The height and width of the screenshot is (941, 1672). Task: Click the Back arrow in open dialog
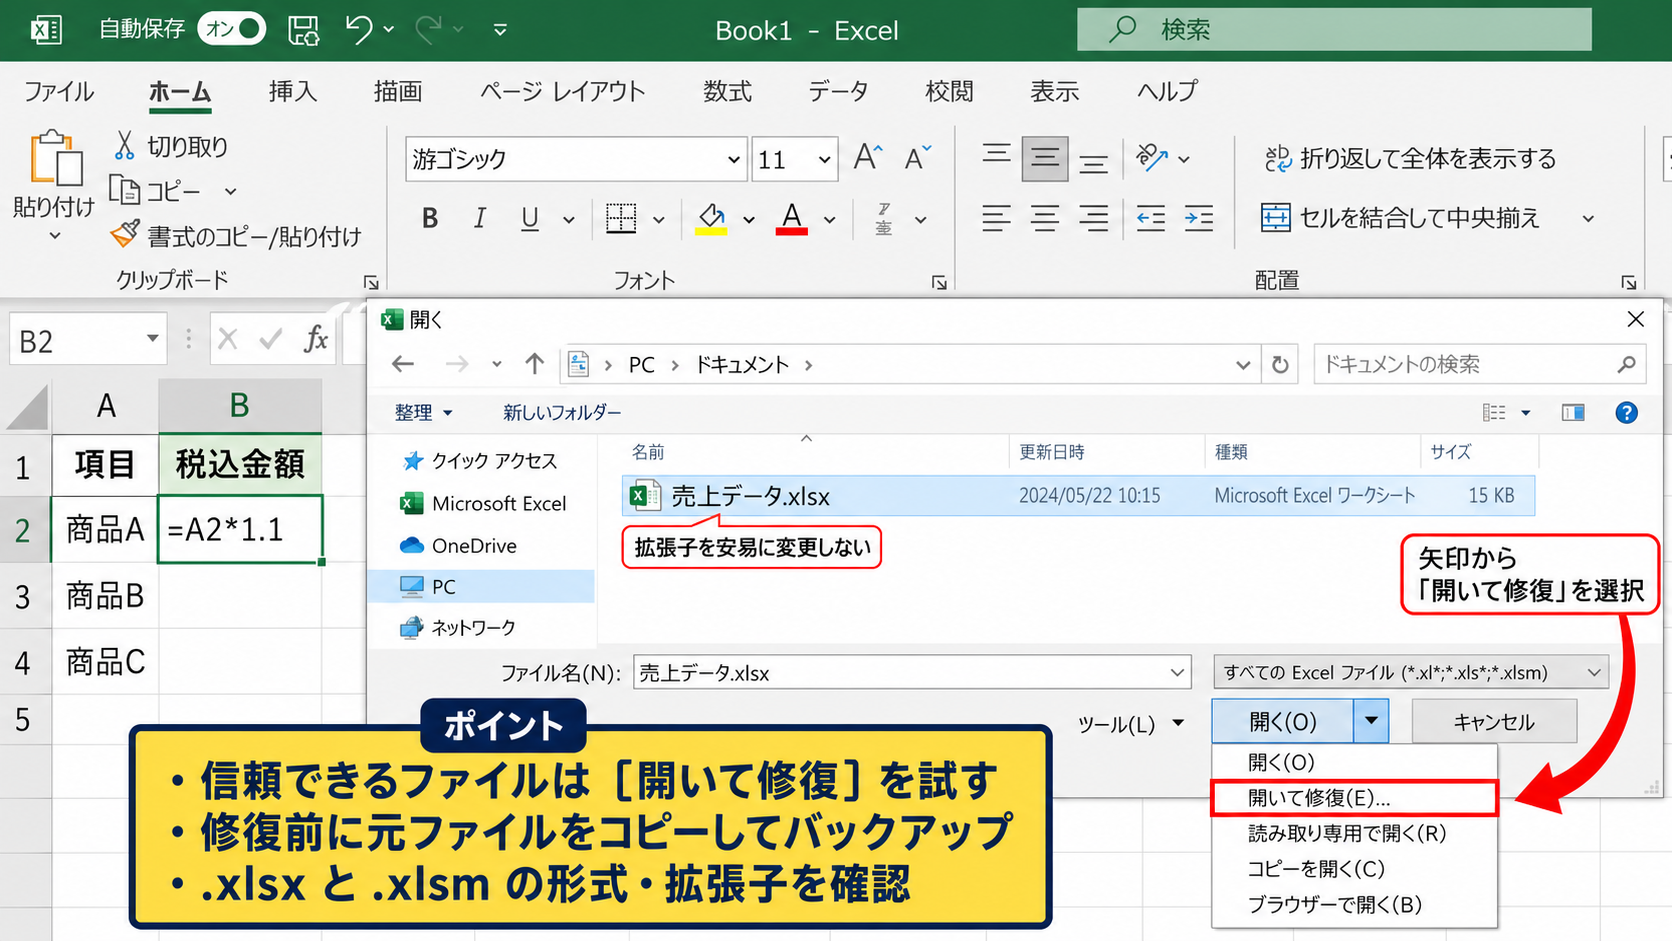pyautogui.click(x=403, y=364)
